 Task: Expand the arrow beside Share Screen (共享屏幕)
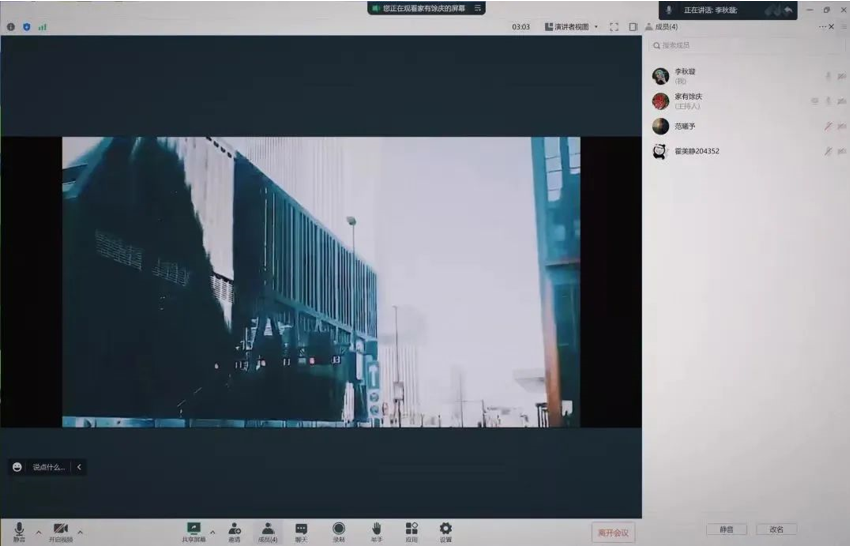[x=212, y=531]
